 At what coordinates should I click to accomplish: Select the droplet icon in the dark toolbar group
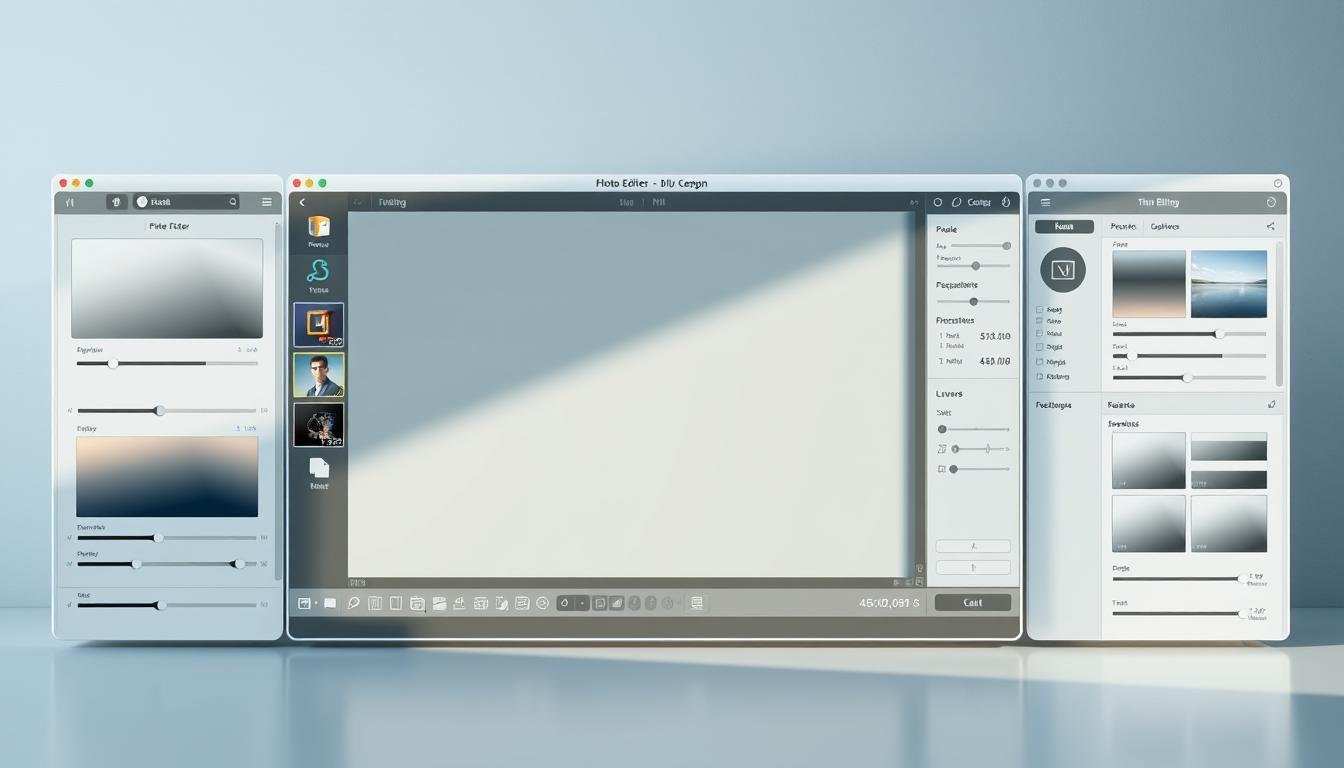[564, 603]
